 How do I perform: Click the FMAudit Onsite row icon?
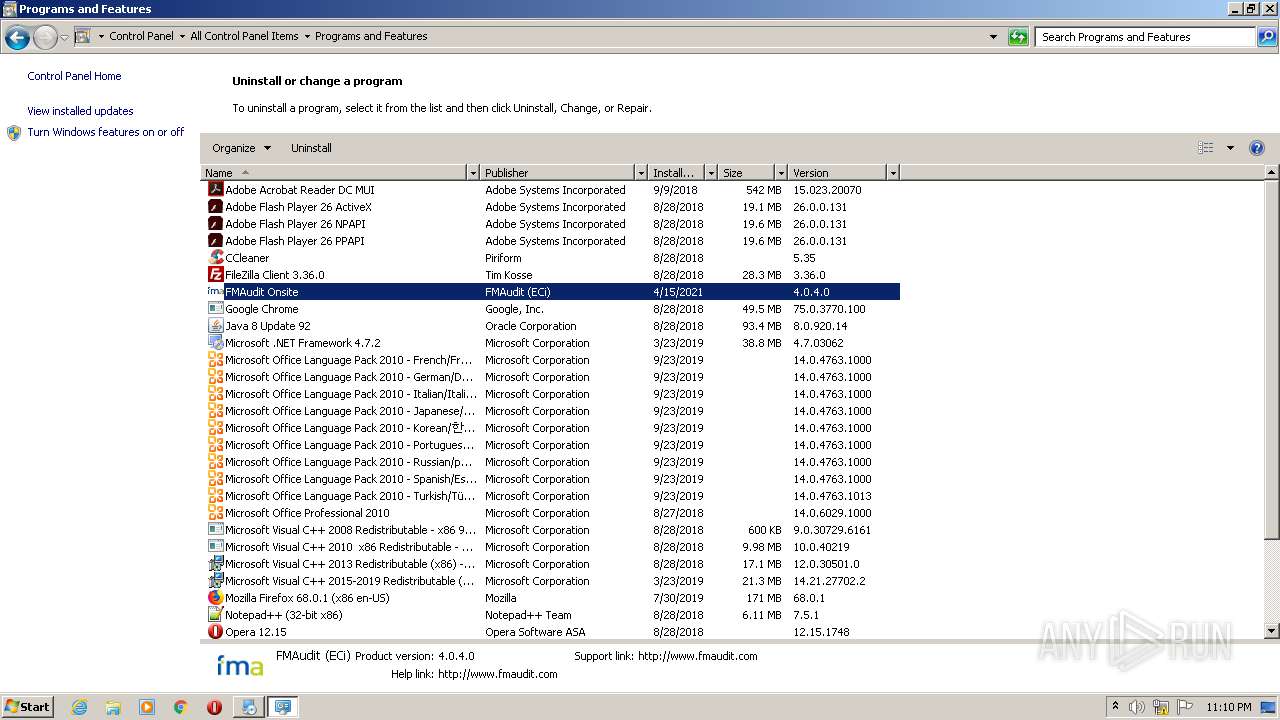point(215,291)
